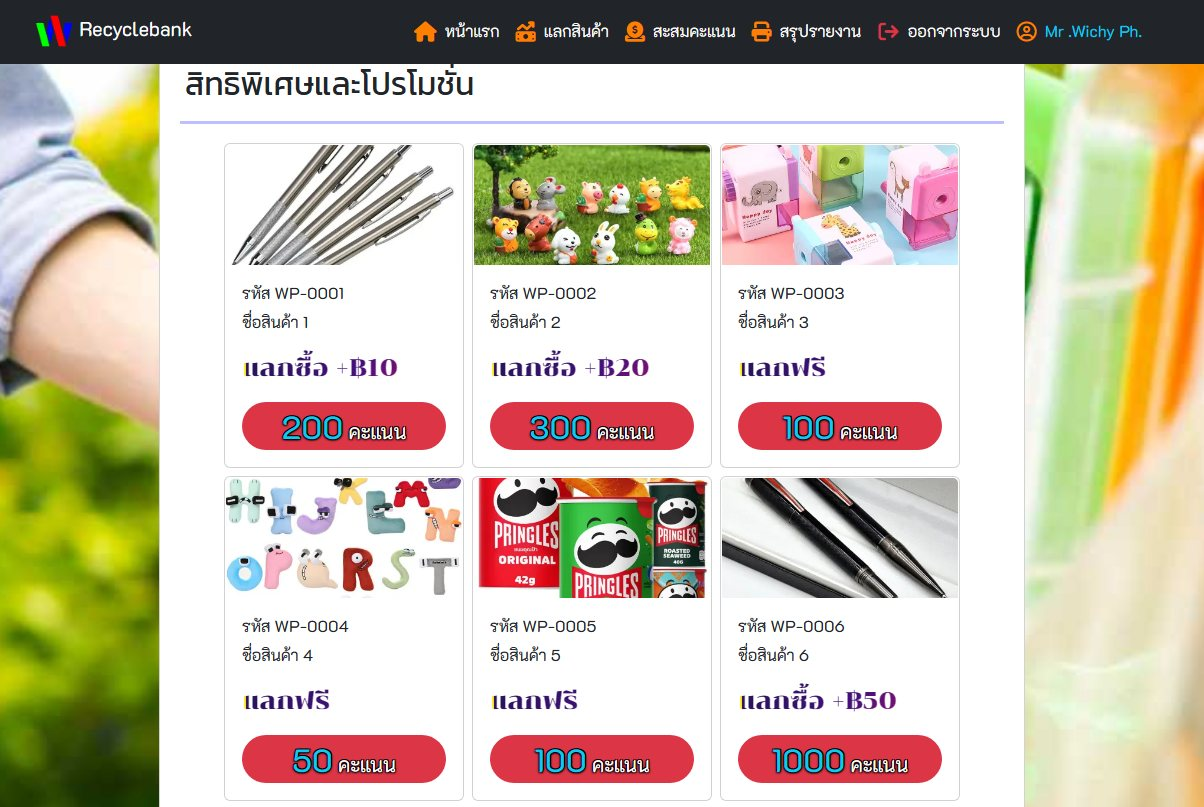Click the Recyclebank colorful logo icon
The width and height of the screenshot is (1204, 807).
tap(54, 31)
